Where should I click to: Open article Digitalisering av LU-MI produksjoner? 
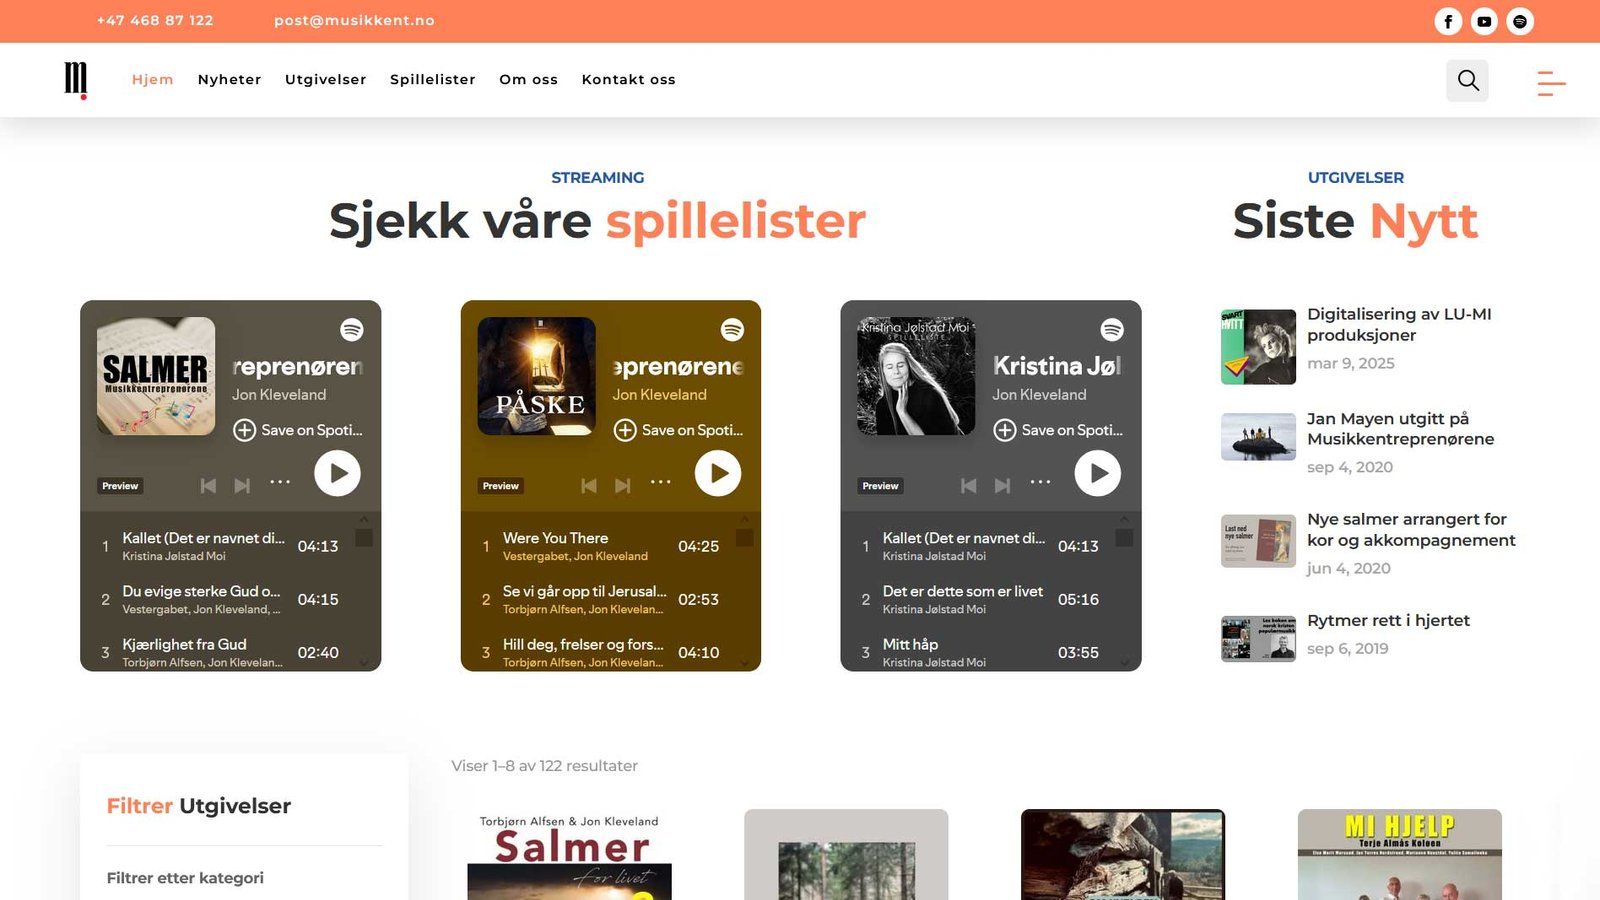point(1399,325)
